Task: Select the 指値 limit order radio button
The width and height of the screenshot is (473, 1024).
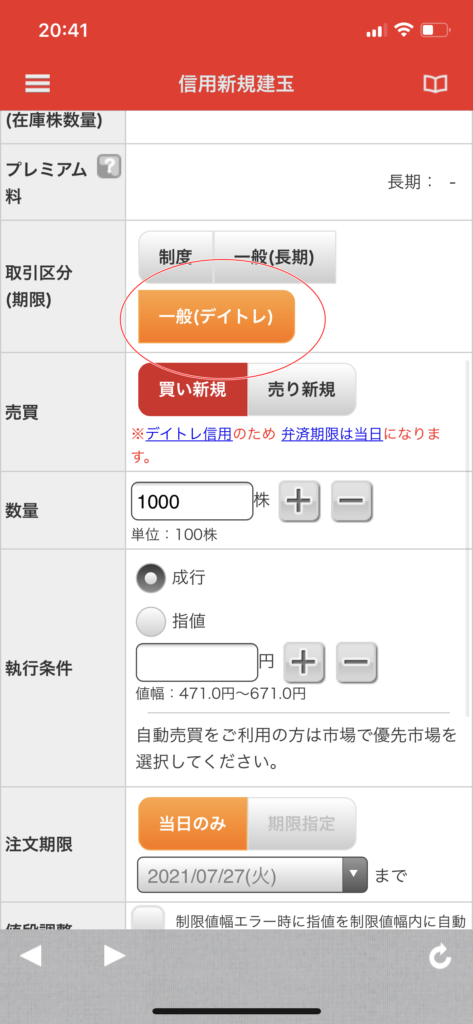Action: point(151,621)
